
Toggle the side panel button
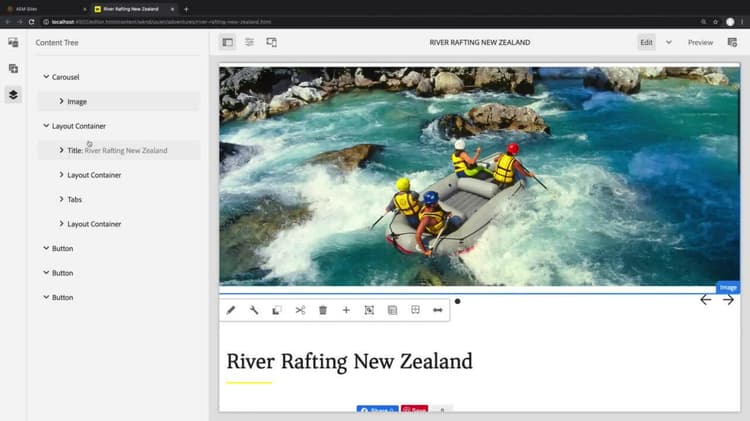228,43
